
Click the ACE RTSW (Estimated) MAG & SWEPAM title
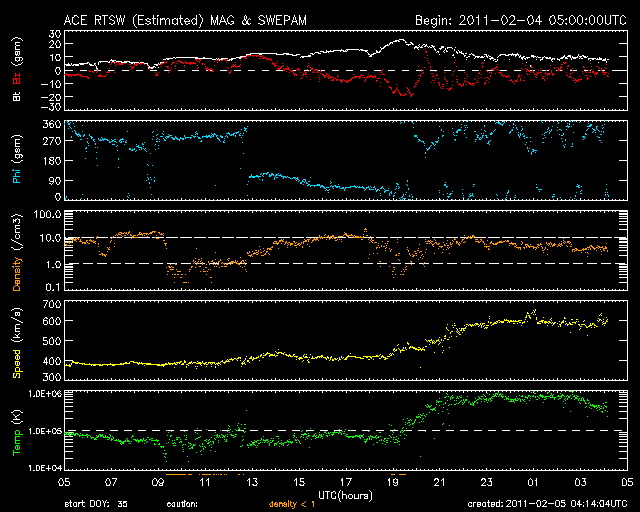[x=185, y=20]
